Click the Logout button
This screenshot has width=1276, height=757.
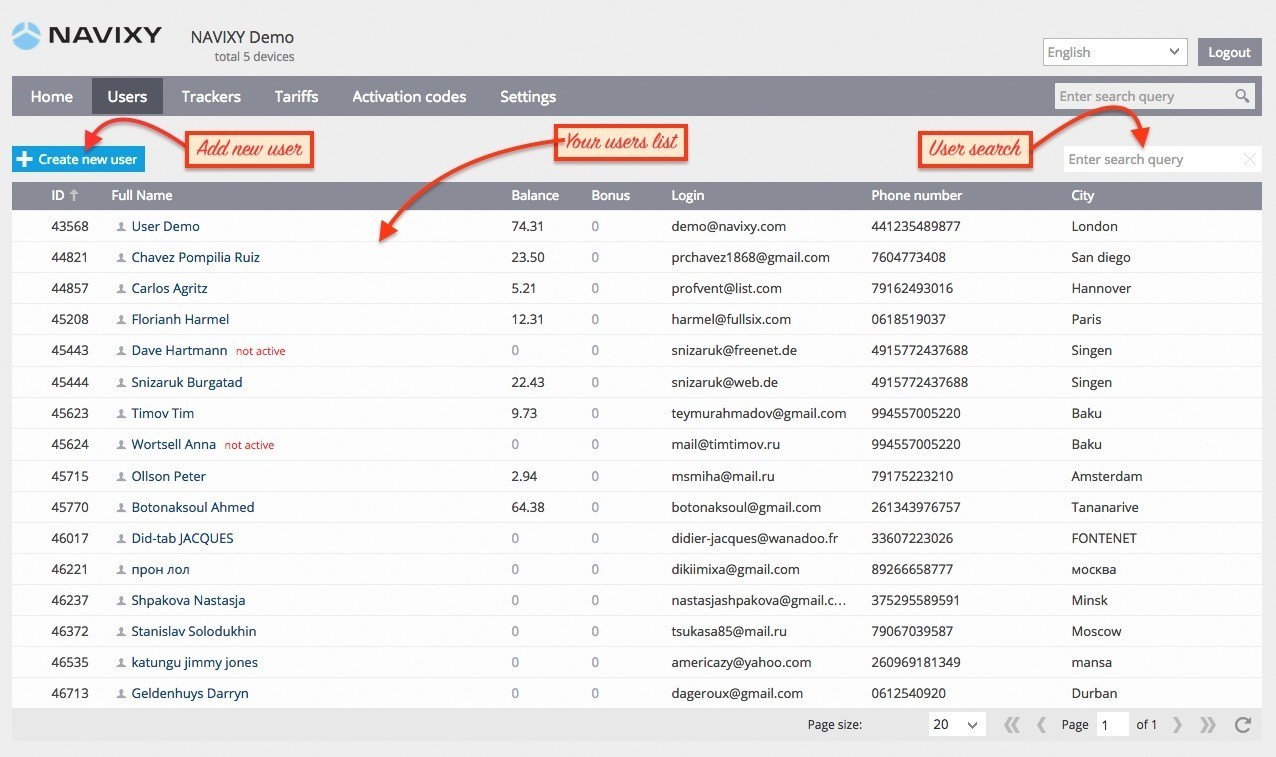click(x=1229, y=52)
